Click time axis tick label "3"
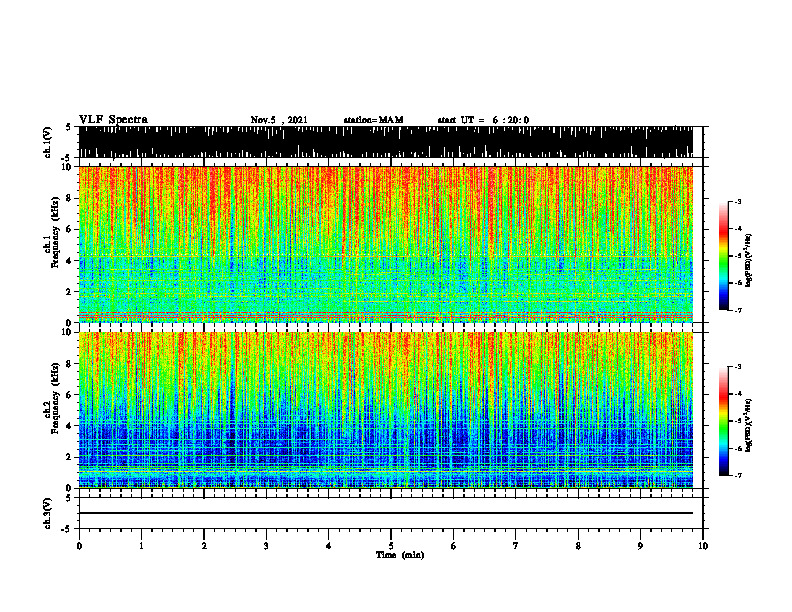This screenshot has height=612, width=792. pos(266,546)
